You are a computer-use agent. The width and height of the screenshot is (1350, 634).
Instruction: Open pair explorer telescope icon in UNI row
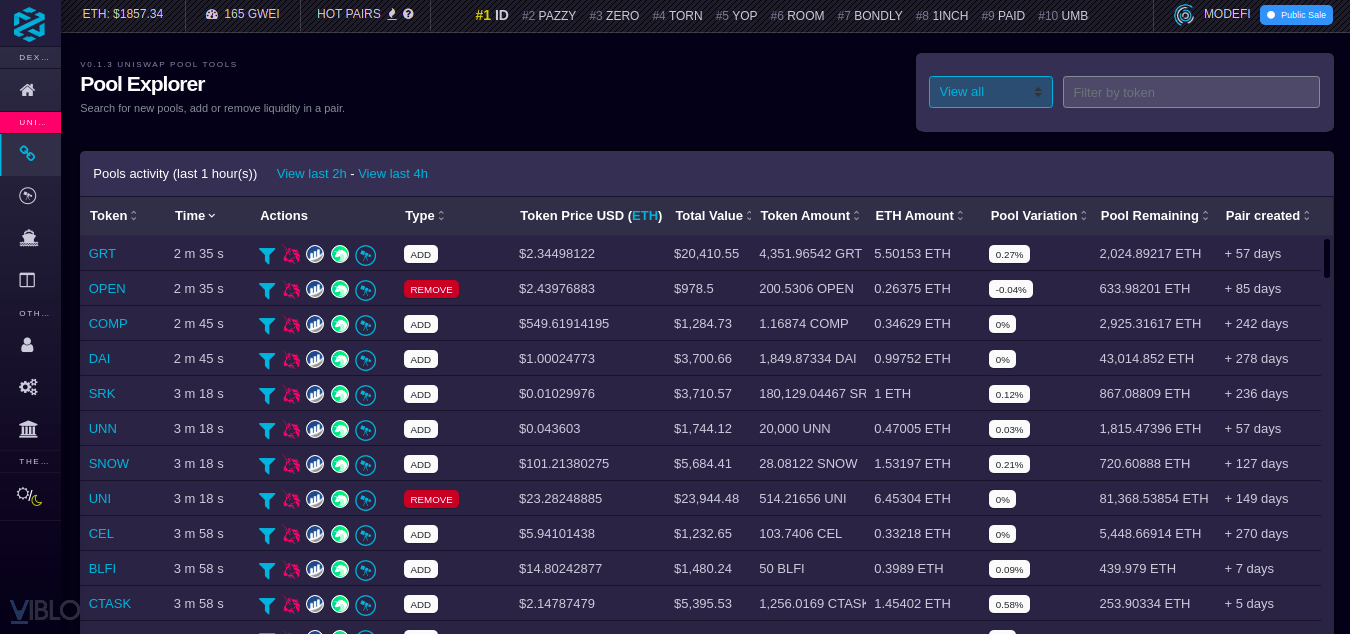366,500
